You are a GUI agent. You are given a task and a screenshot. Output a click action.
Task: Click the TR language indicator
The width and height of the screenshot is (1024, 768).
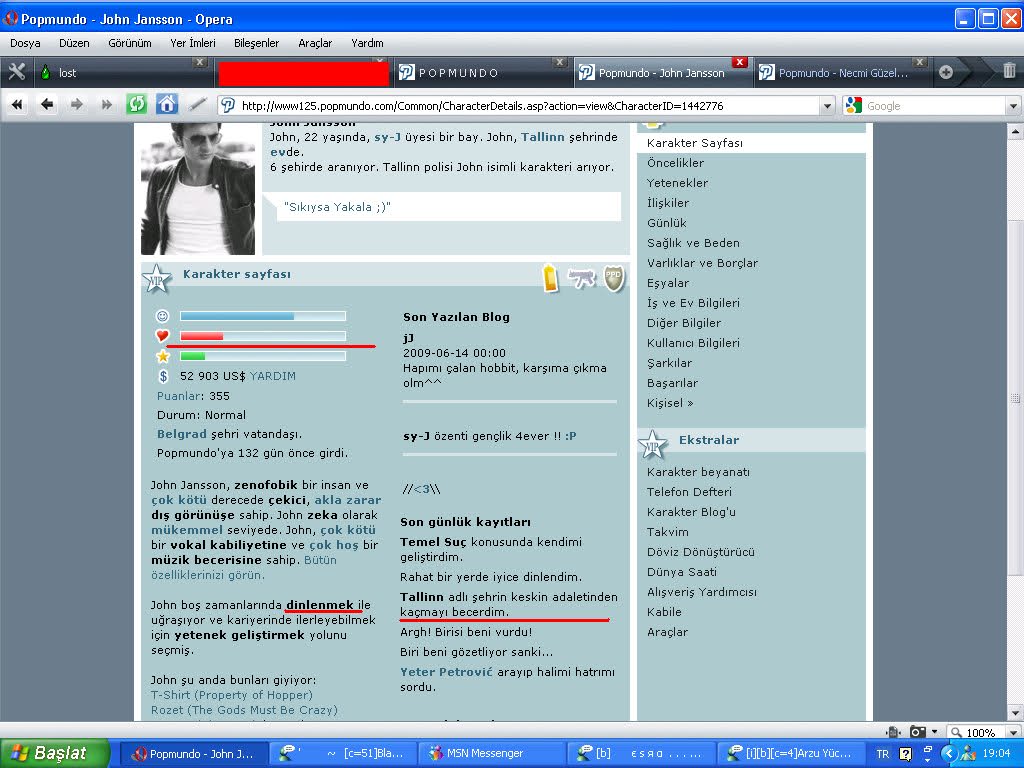coord(883,754)
